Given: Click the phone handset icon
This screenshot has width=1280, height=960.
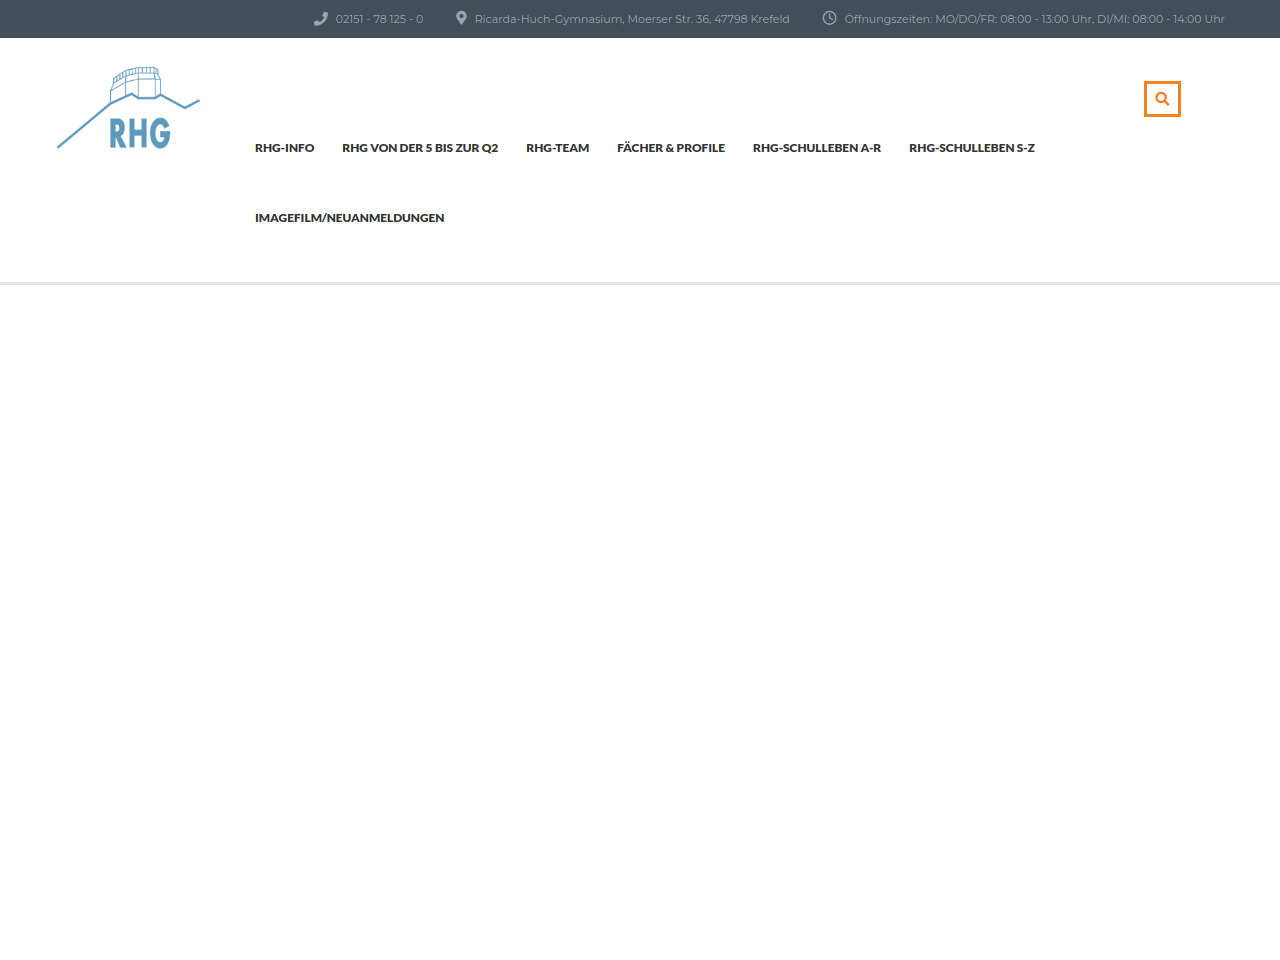Looking at the screenshot, I should pos(320,19).
